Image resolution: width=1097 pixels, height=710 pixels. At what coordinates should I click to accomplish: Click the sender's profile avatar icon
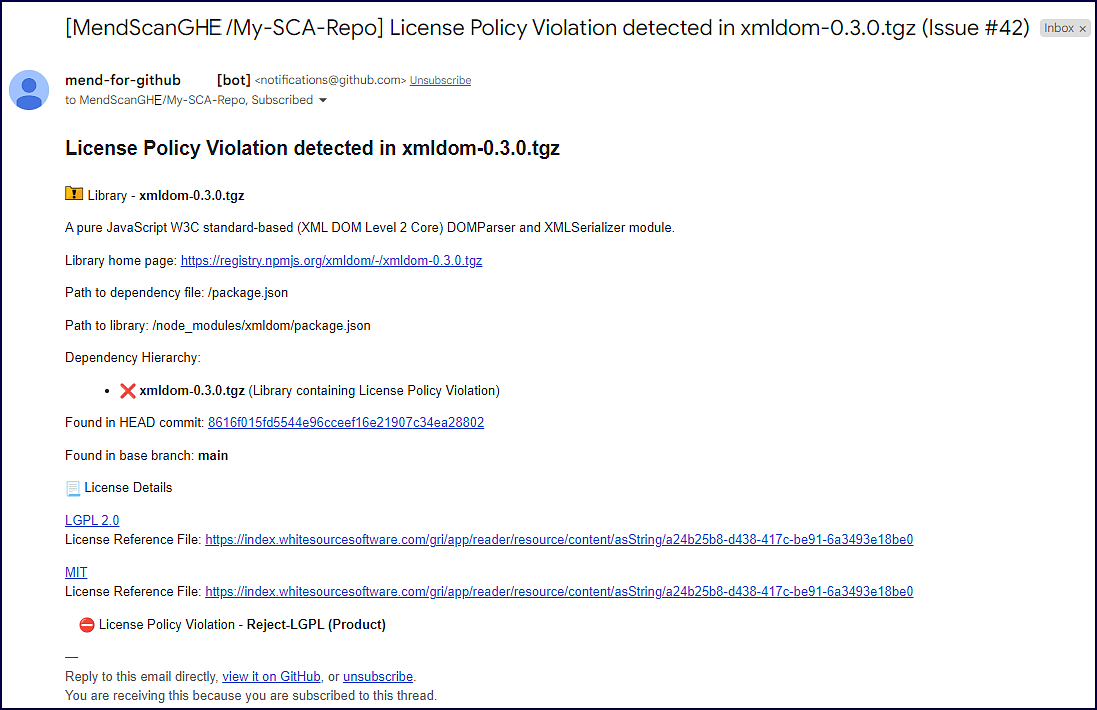30,90
